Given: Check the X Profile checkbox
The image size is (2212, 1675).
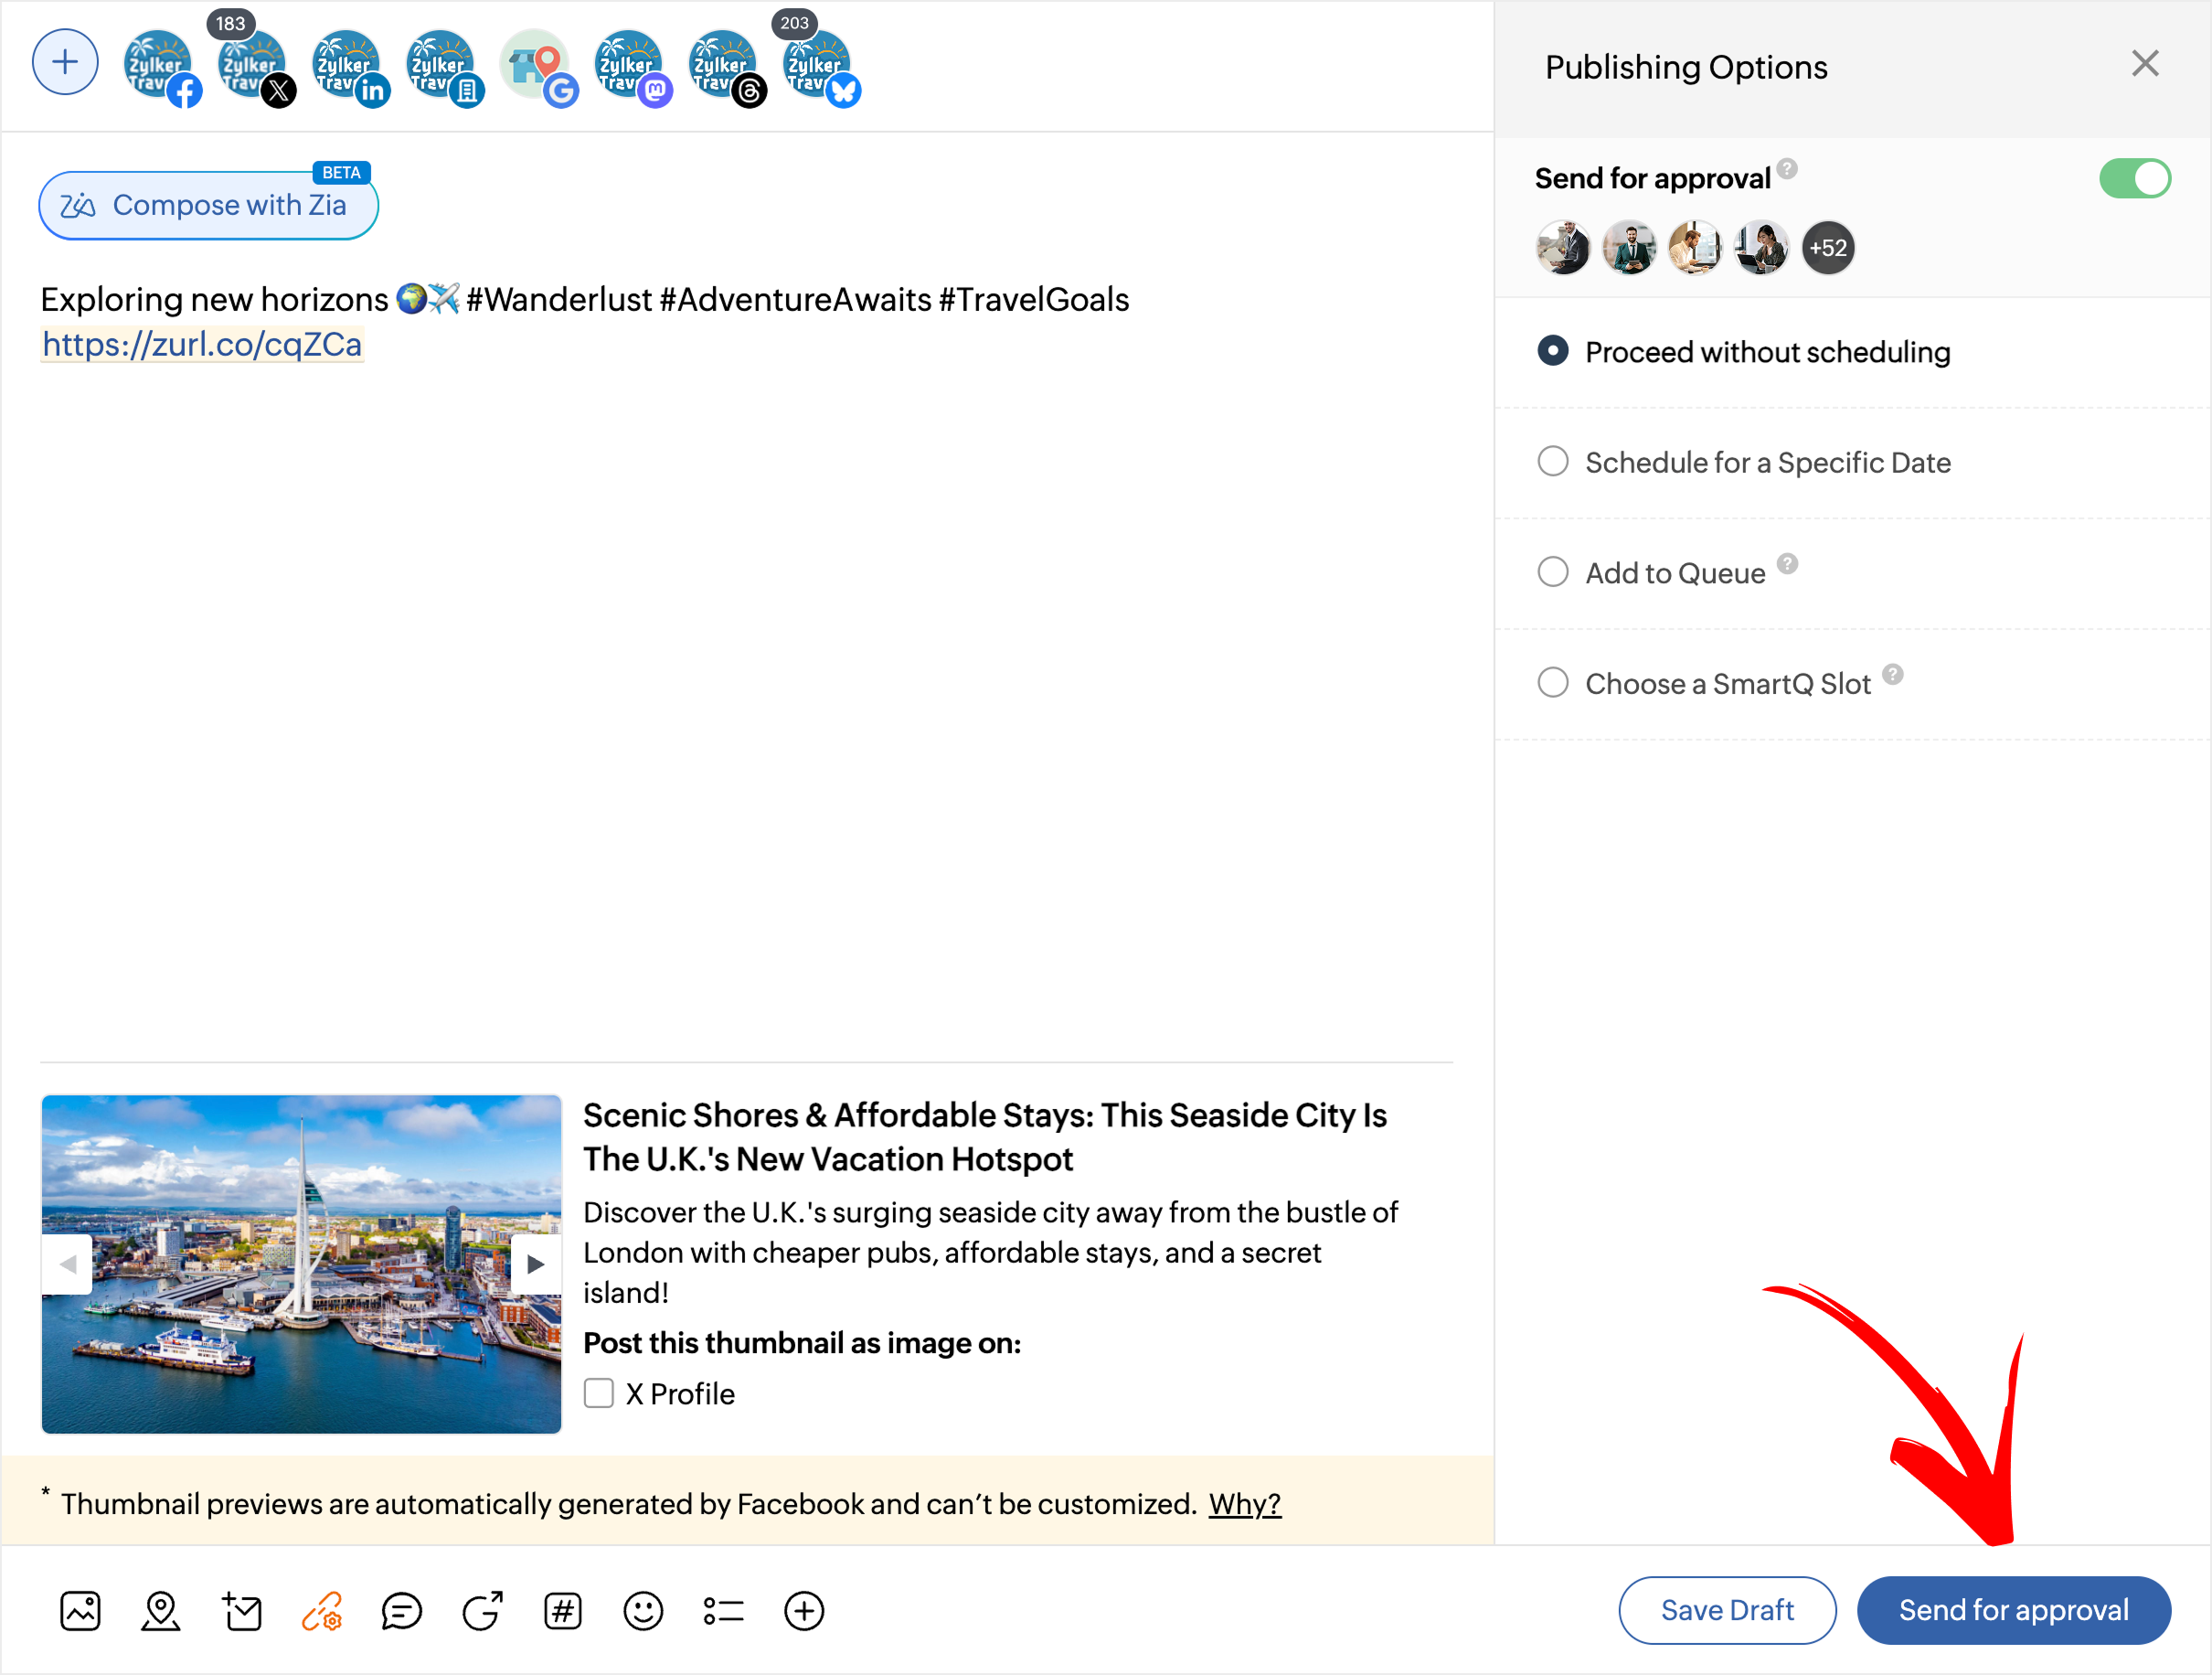Looking at the screenshot, I should [598, 1393].
